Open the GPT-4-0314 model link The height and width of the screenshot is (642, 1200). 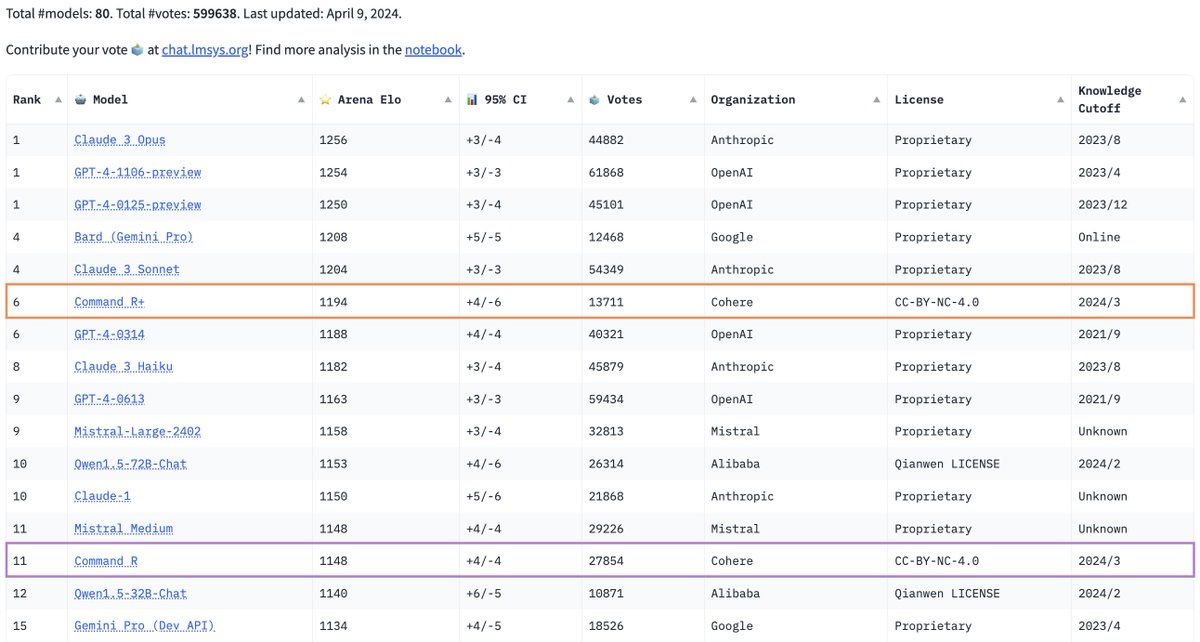(109, 334)
